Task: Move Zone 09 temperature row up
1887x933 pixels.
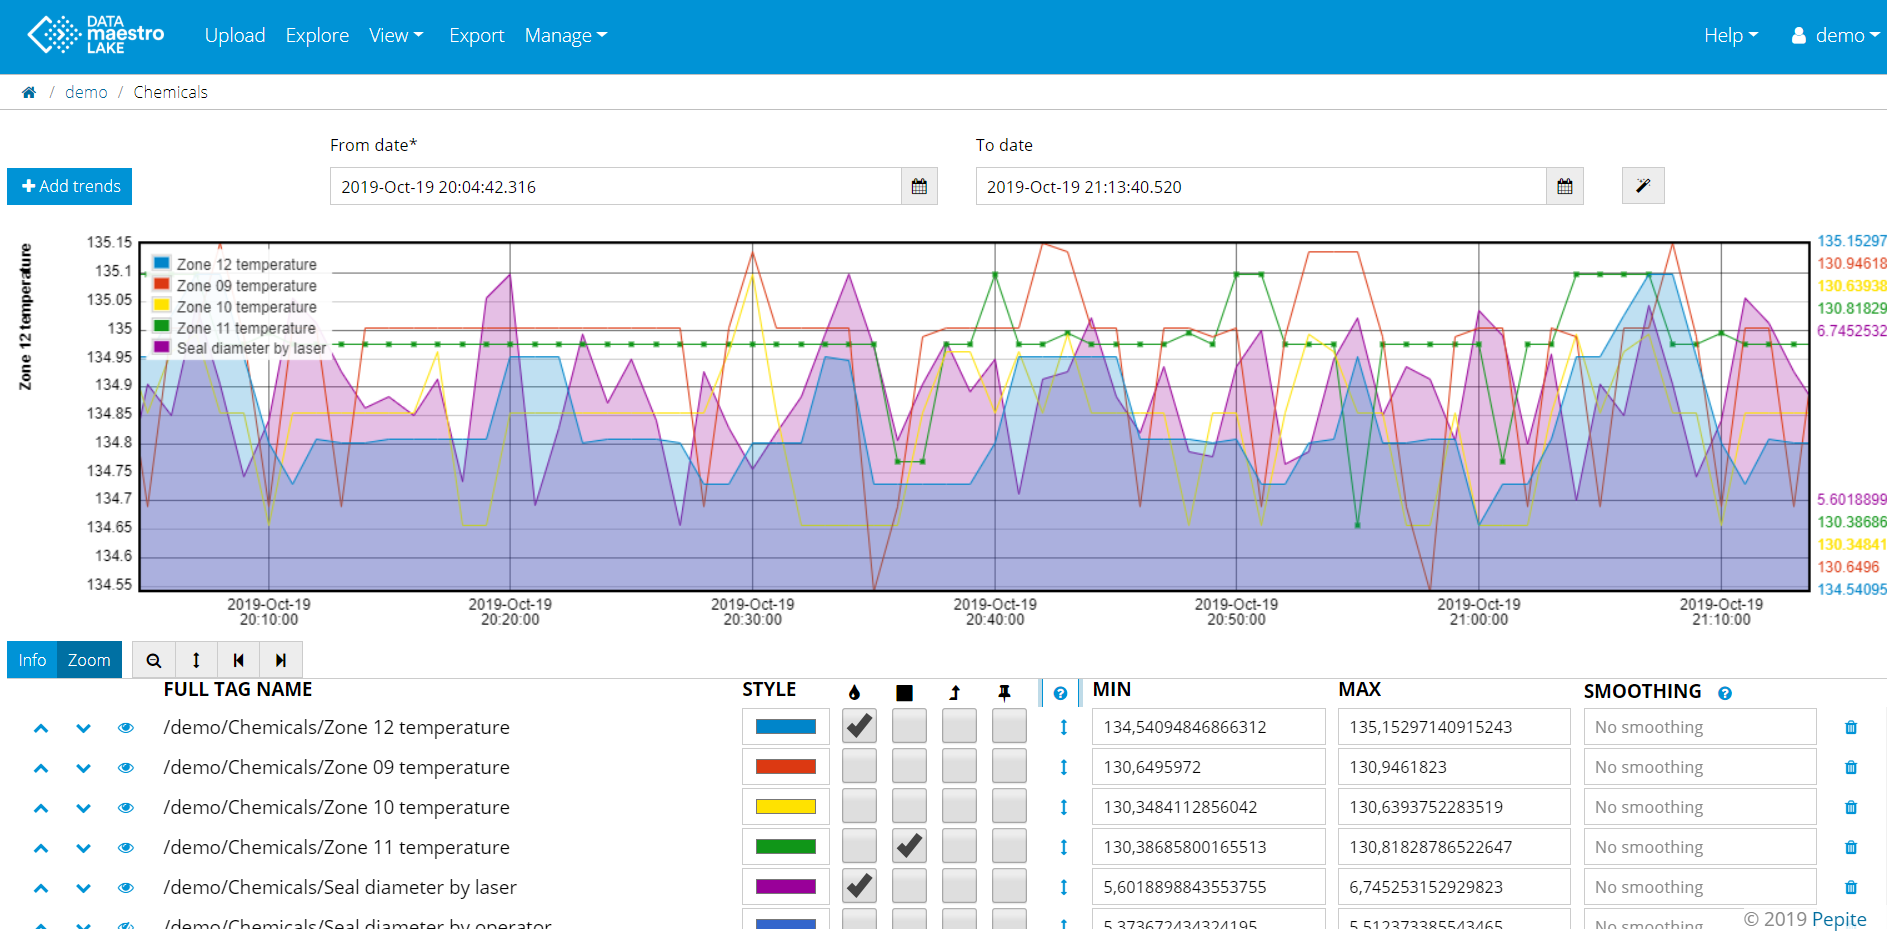Action: tap(41, 768)
